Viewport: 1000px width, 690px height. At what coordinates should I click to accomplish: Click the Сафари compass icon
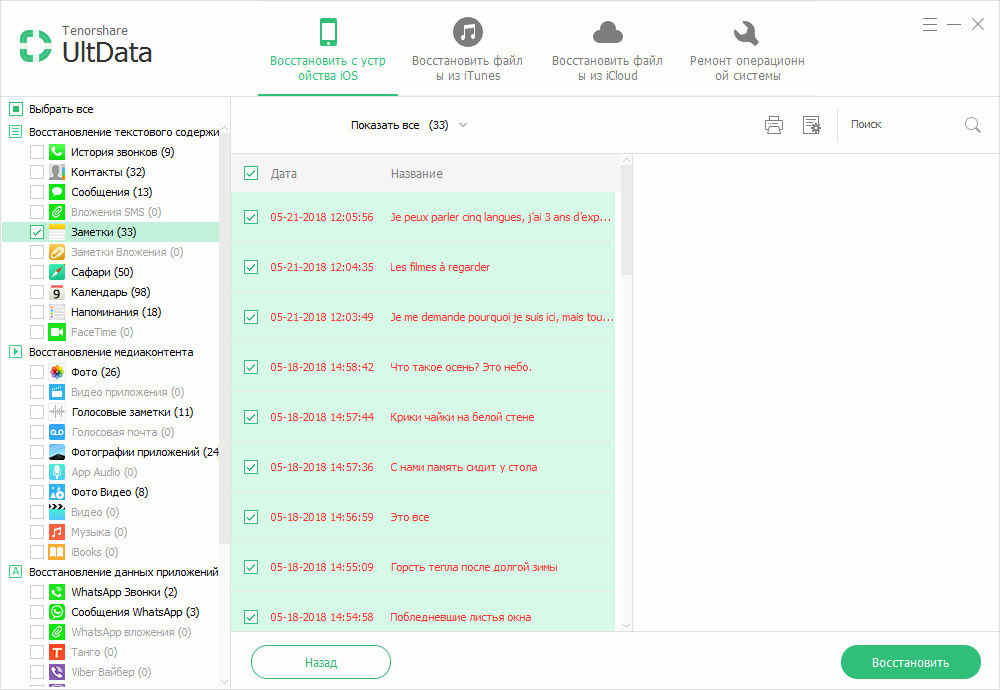pyautogui.click(x=57, y=272)
